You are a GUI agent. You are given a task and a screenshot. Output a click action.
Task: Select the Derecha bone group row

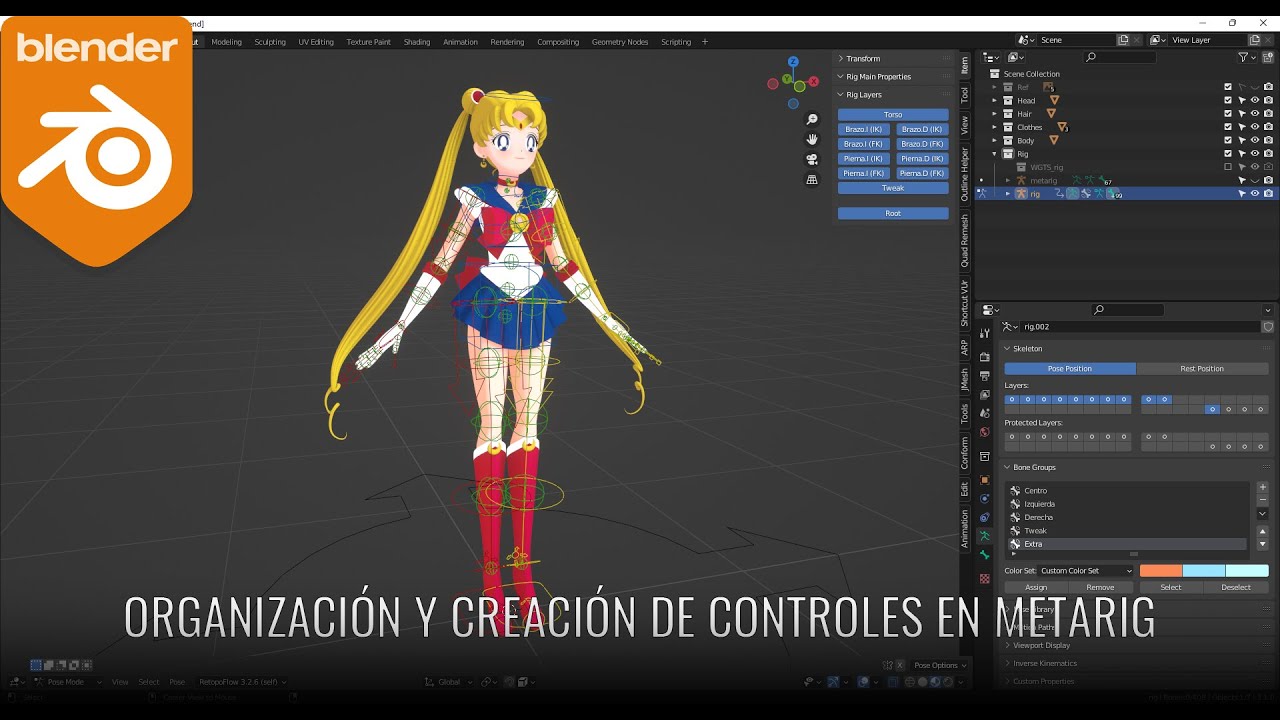coord(1128,517)
